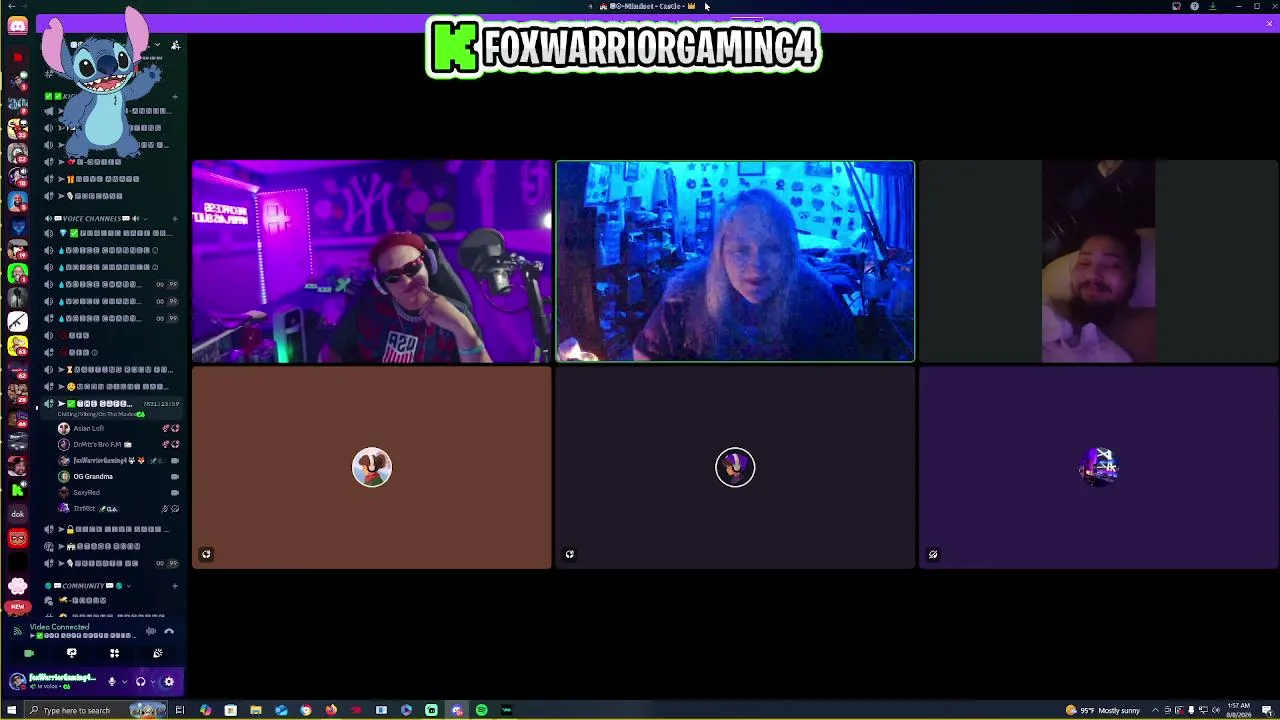
Task: Open Firefox from the taskbar
Action: pyautogui.click(x=331, y=710)
